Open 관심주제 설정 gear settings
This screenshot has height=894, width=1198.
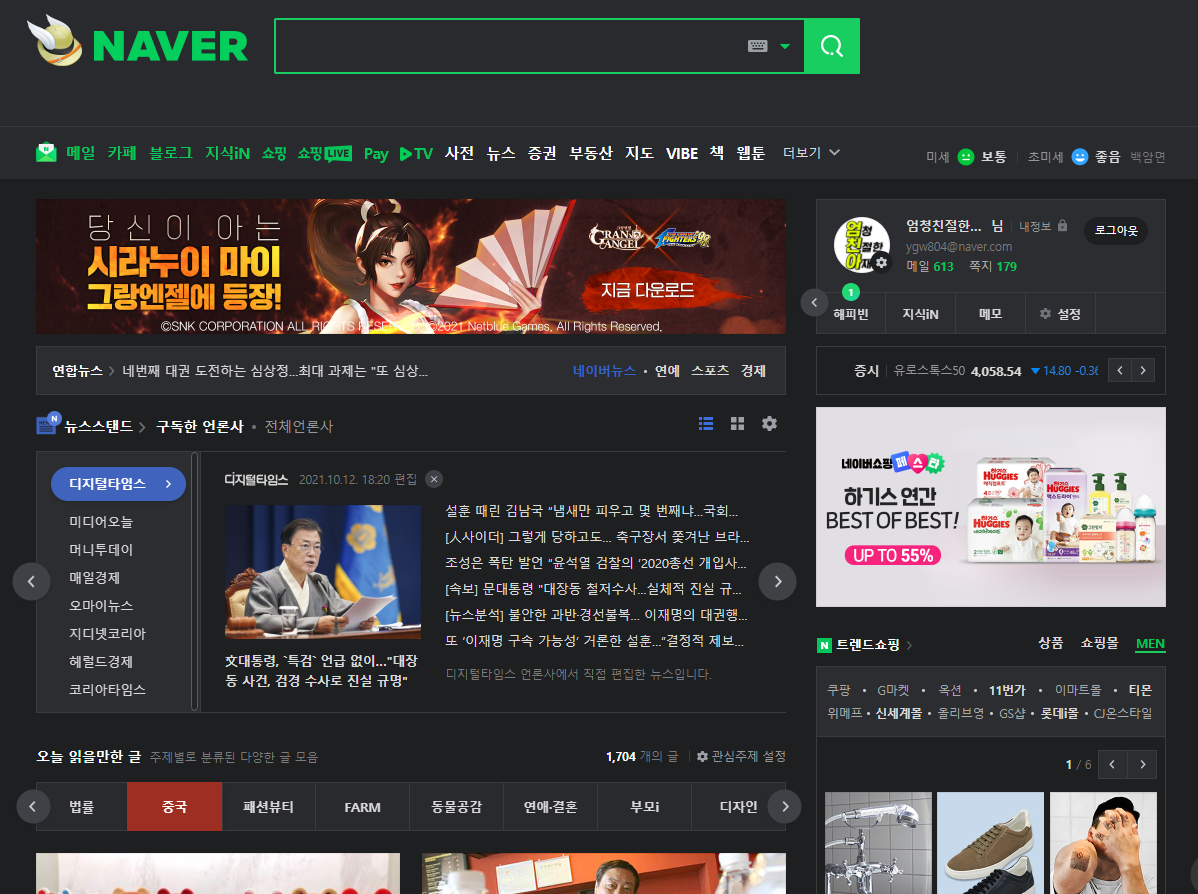point(741,756)
